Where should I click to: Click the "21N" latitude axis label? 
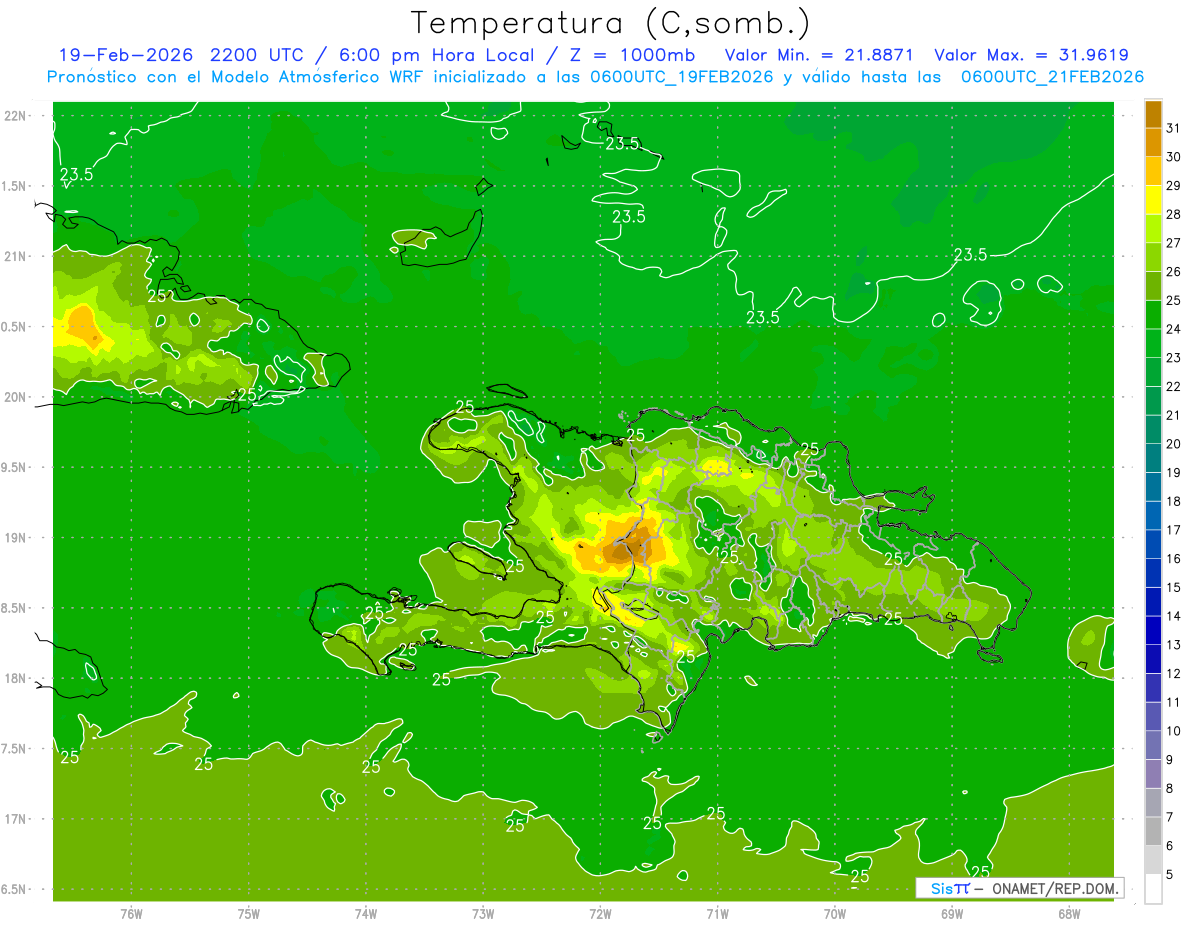pos(17,256)
